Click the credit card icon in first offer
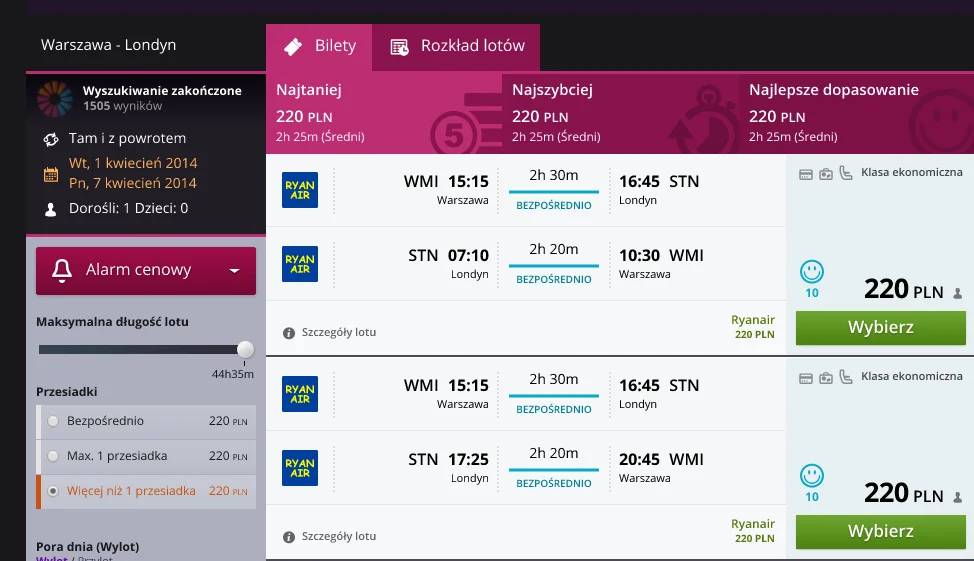This screenshot has width=974, height=561. pos(806,174)
